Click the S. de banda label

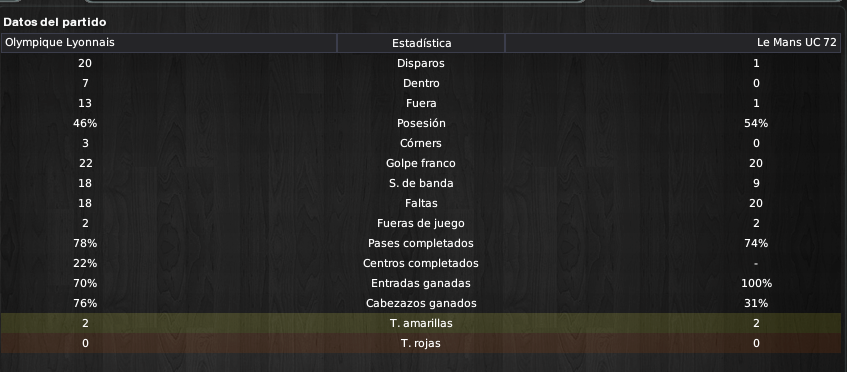coord(421,183)
